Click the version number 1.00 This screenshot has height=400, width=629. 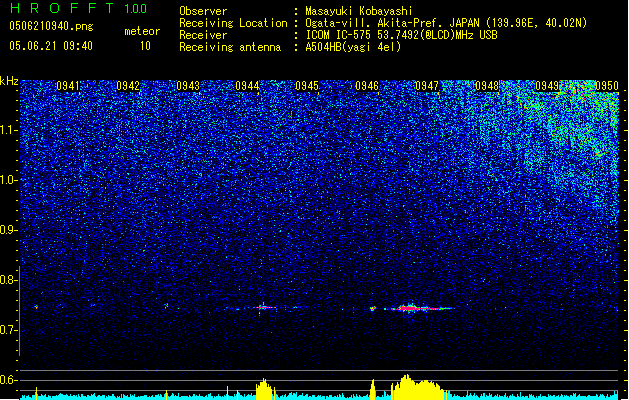[136, 8]
